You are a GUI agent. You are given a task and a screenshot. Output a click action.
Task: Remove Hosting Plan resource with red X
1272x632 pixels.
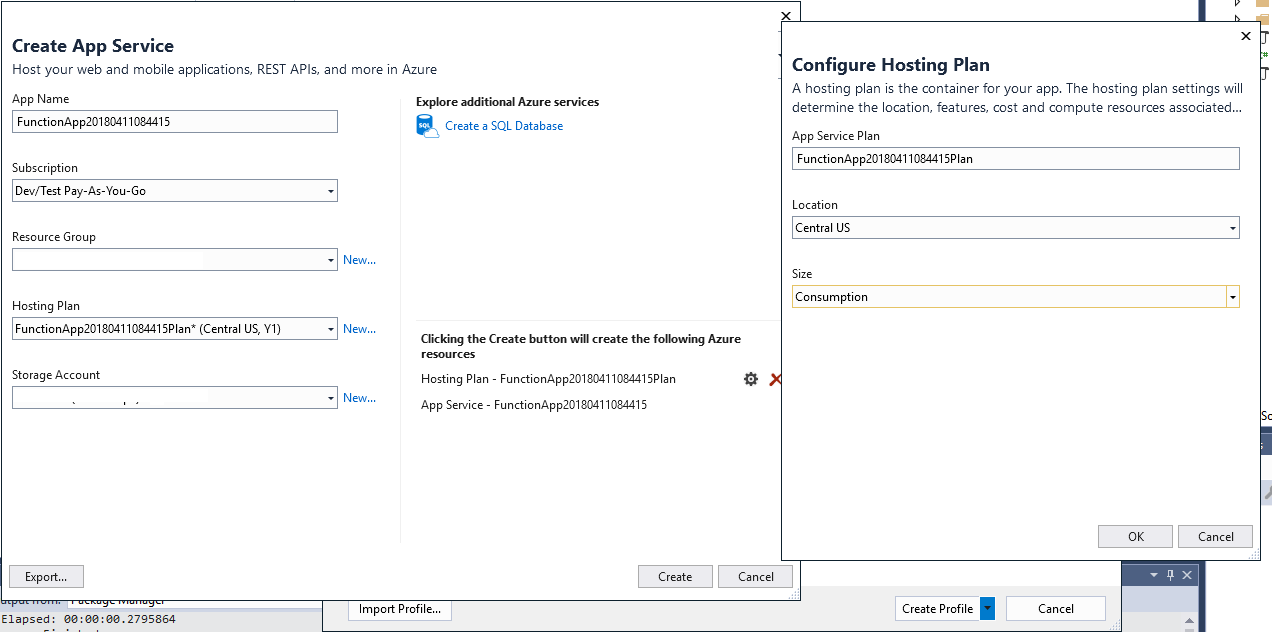tap(774, 379)
